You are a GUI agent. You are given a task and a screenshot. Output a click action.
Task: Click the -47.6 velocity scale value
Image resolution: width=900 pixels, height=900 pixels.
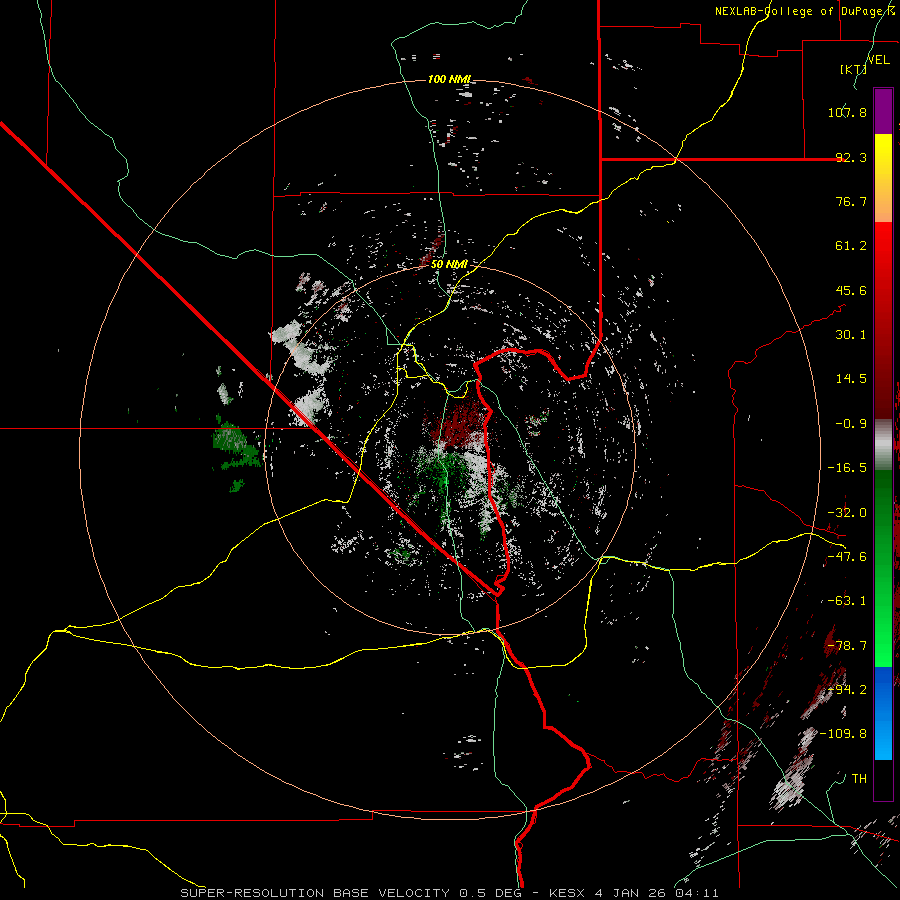click(847, 557)
